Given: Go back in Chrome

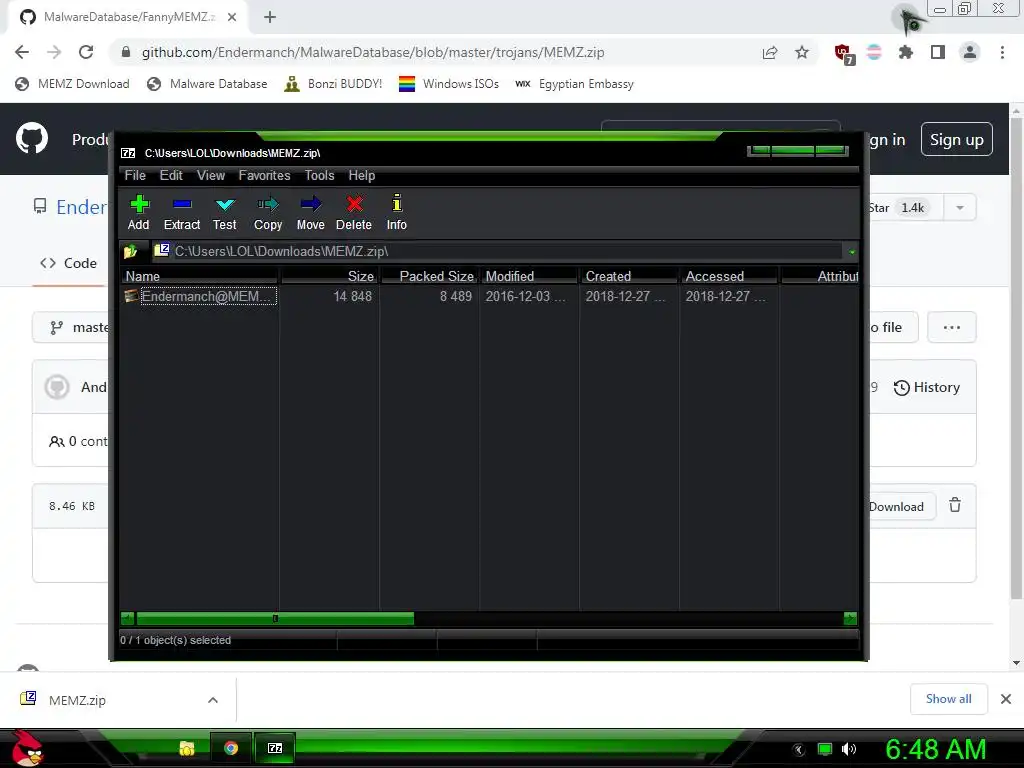Looking at the screenshot, I should pos(22,52).
